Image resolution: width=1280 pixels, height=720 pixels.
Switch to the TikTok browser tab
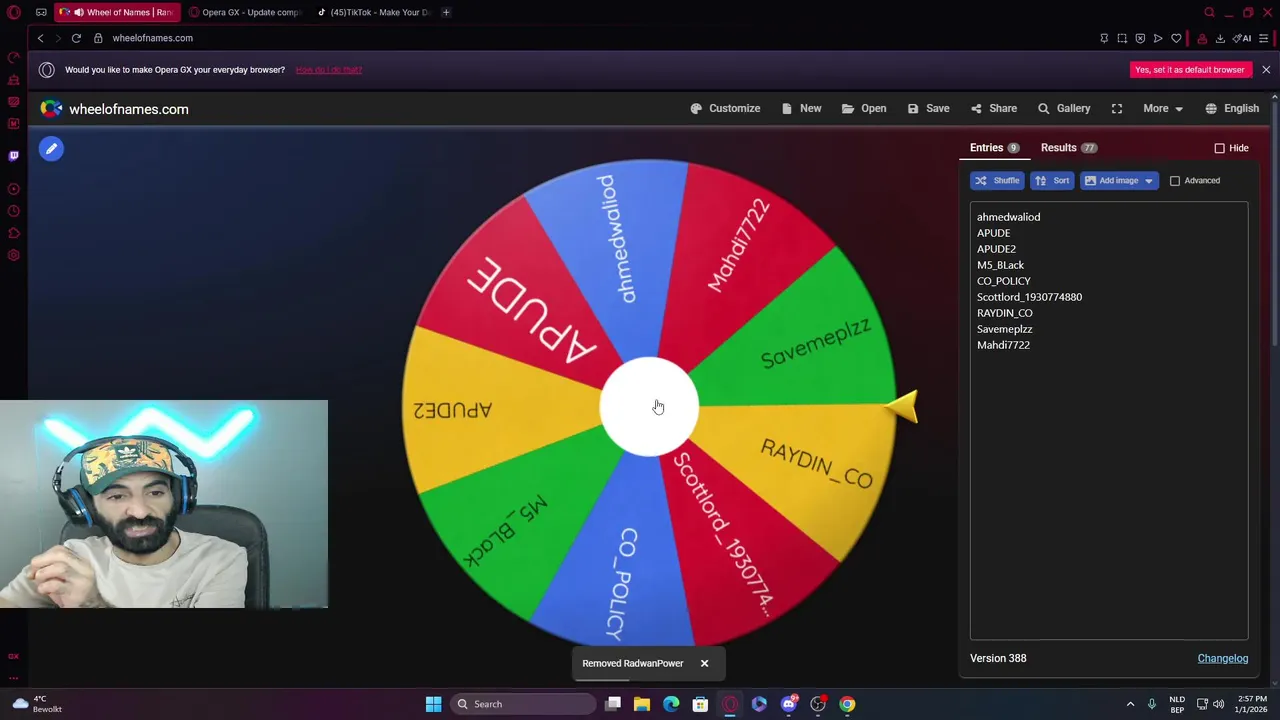(x=373, y=12)
